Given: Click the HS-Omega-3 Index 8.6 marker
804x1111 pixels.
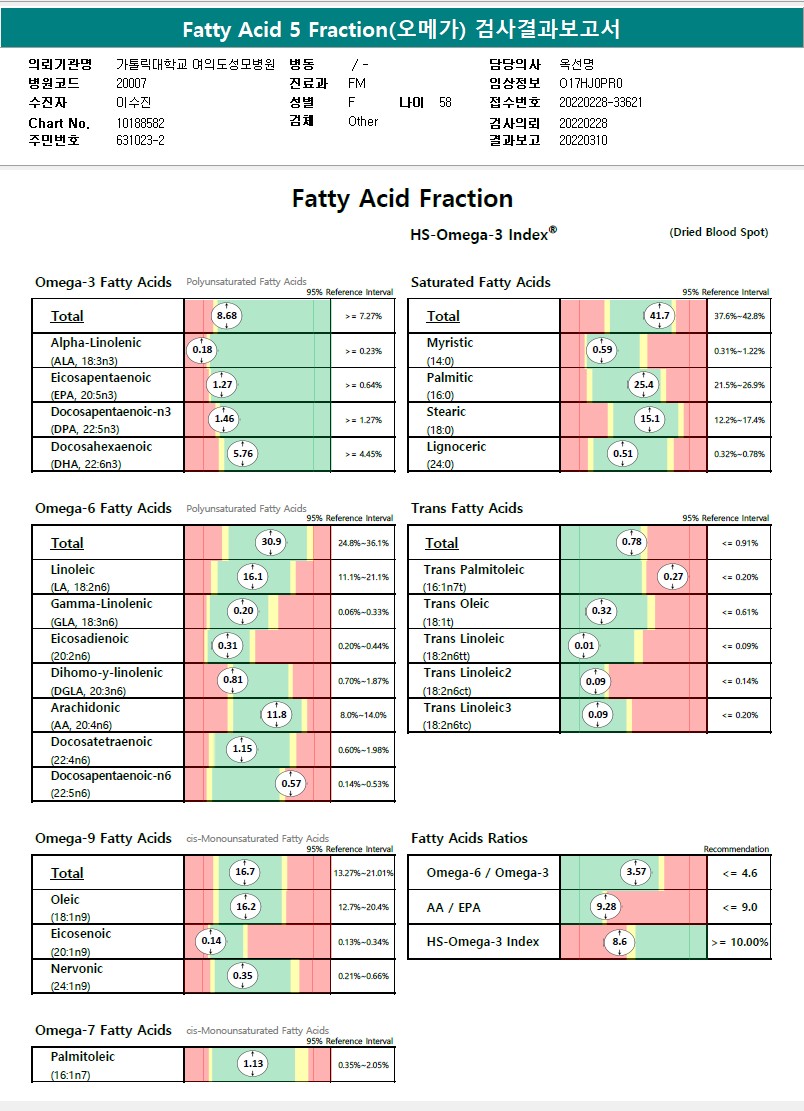Looking at the screenshot, I should pyautogui.click(x=619, y=941).
